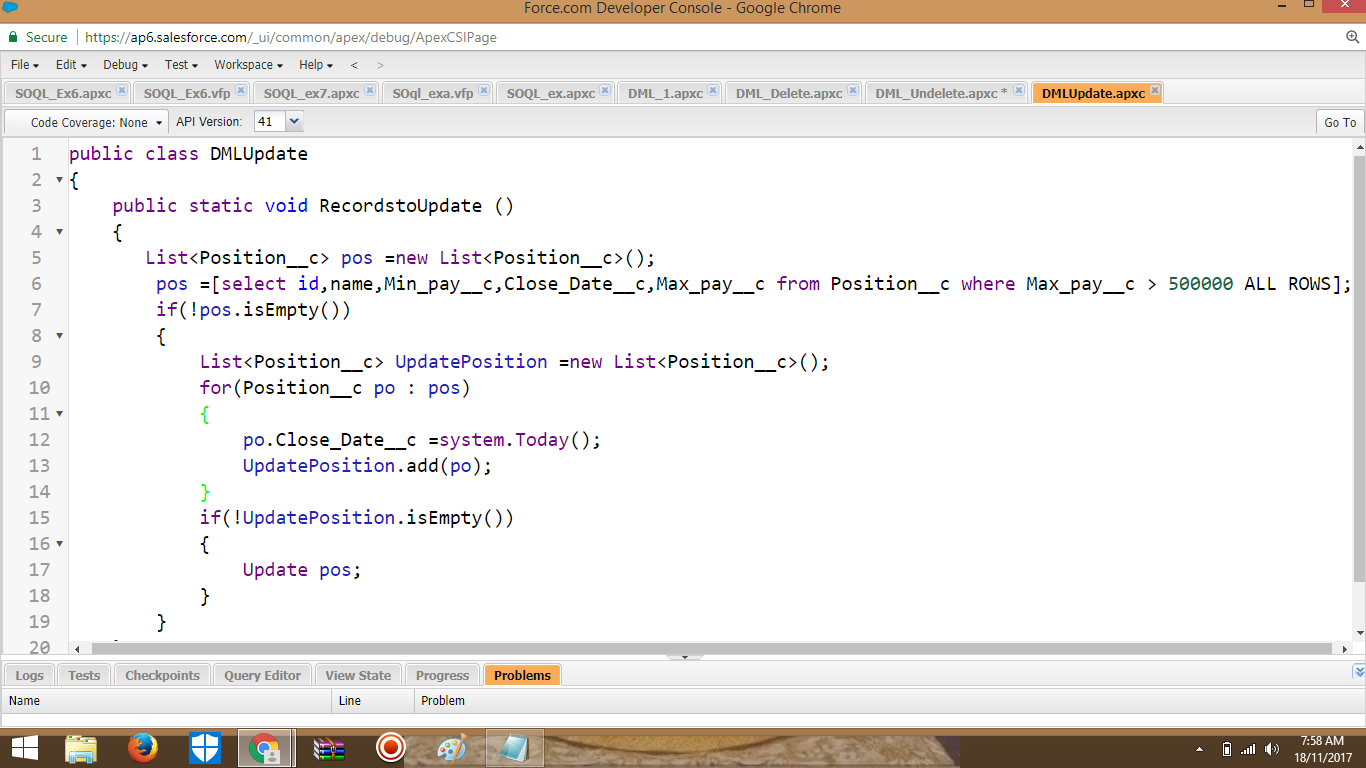This screenshot has height=768, width=1366.
Task: Collapse the method block at line 4
Action: (59, 232)
